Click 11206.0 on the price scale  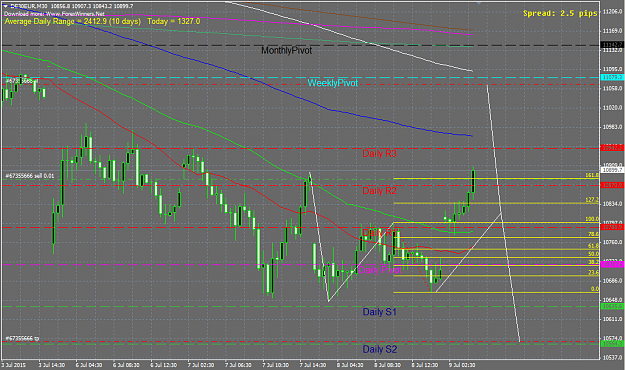coord(613,12)
